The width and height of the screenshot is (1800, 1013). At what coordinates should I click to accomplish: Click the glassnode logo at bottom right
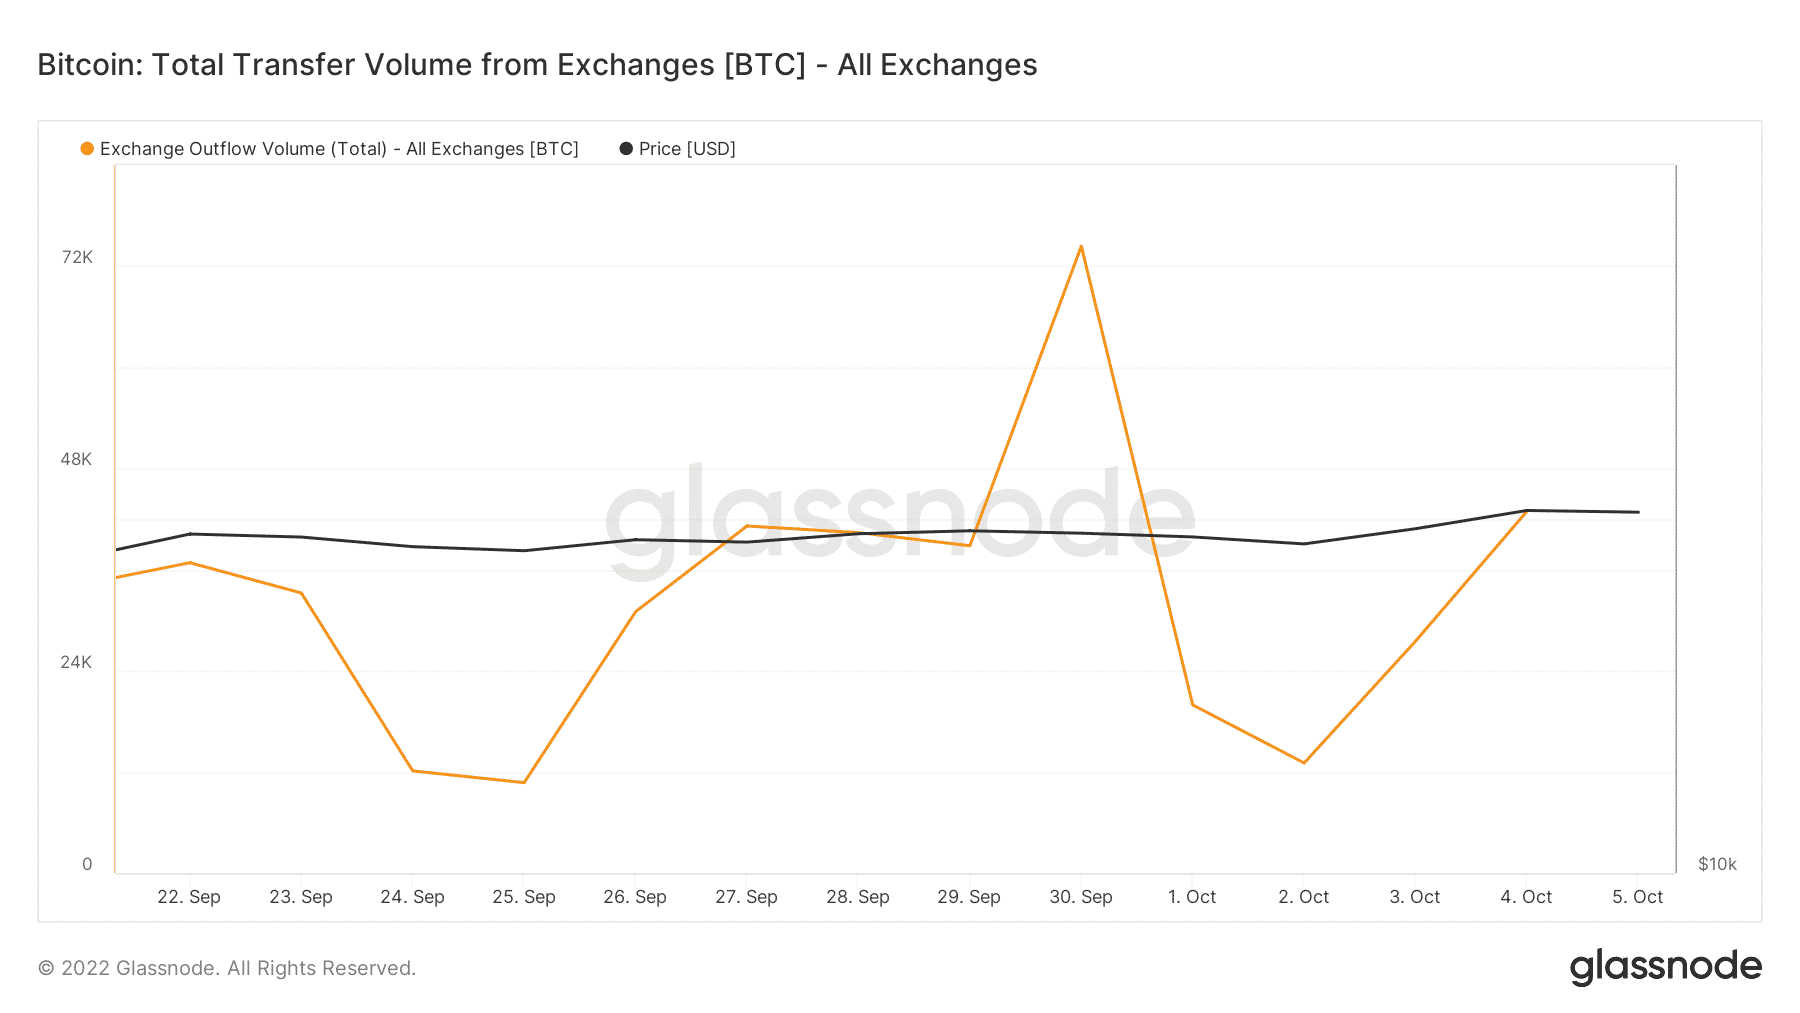[x=1665, y=967]
